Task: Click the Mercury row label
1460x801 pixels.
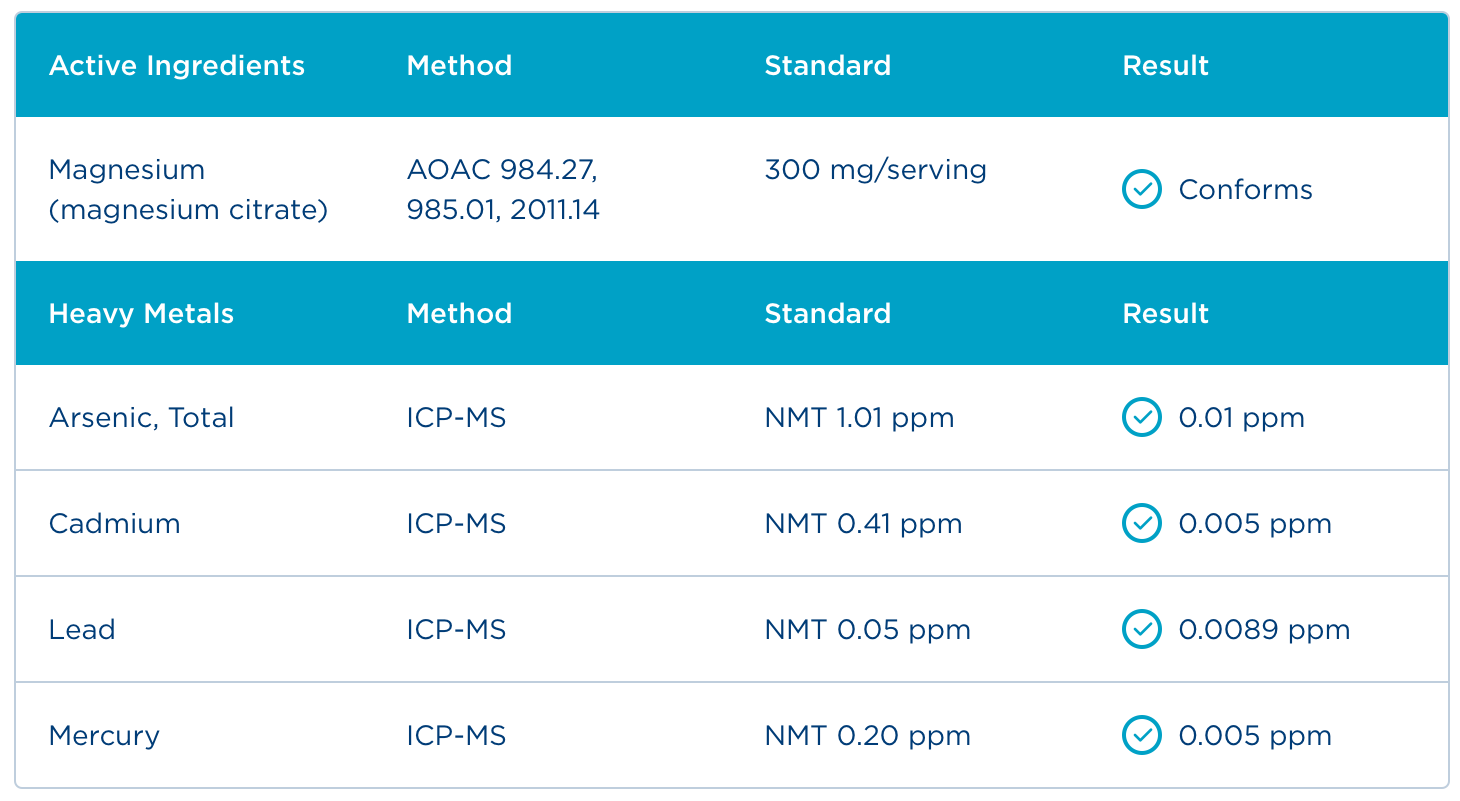Action: click(x=104, y=735)
